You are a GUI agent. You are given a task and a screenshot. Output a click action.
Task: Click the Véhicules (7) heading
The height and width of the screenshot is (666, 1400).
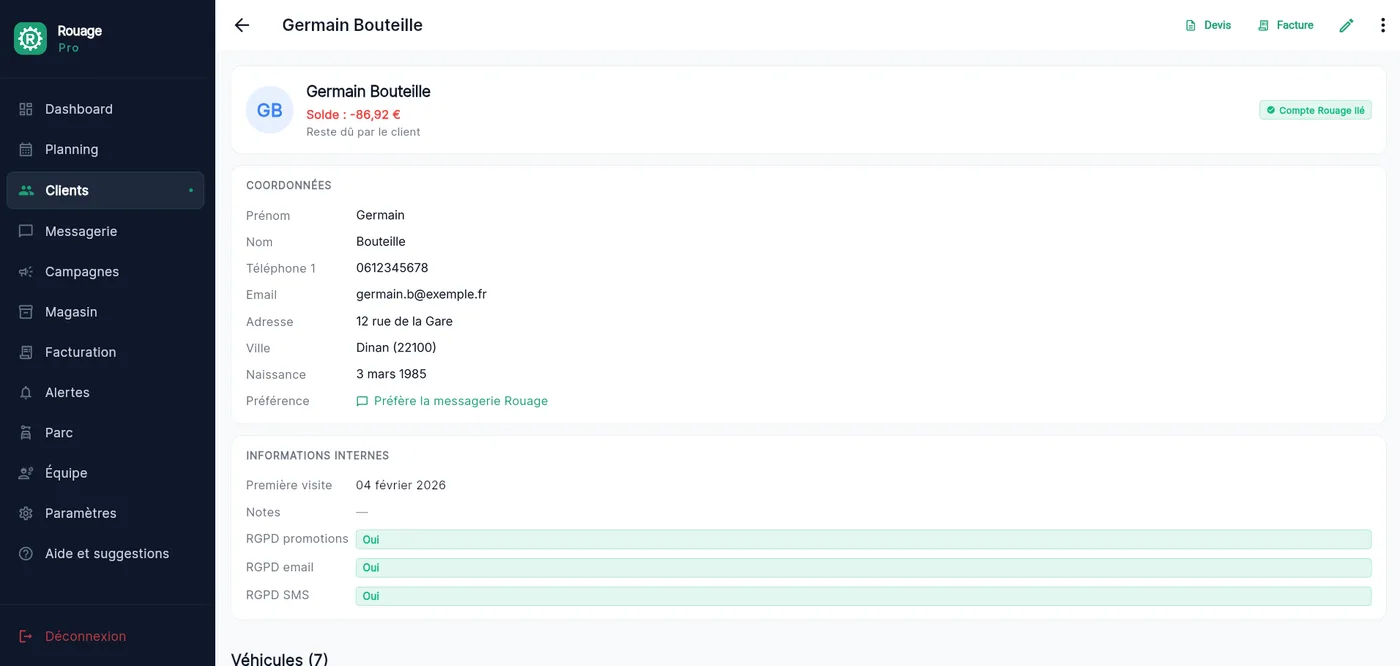(279, 659)
